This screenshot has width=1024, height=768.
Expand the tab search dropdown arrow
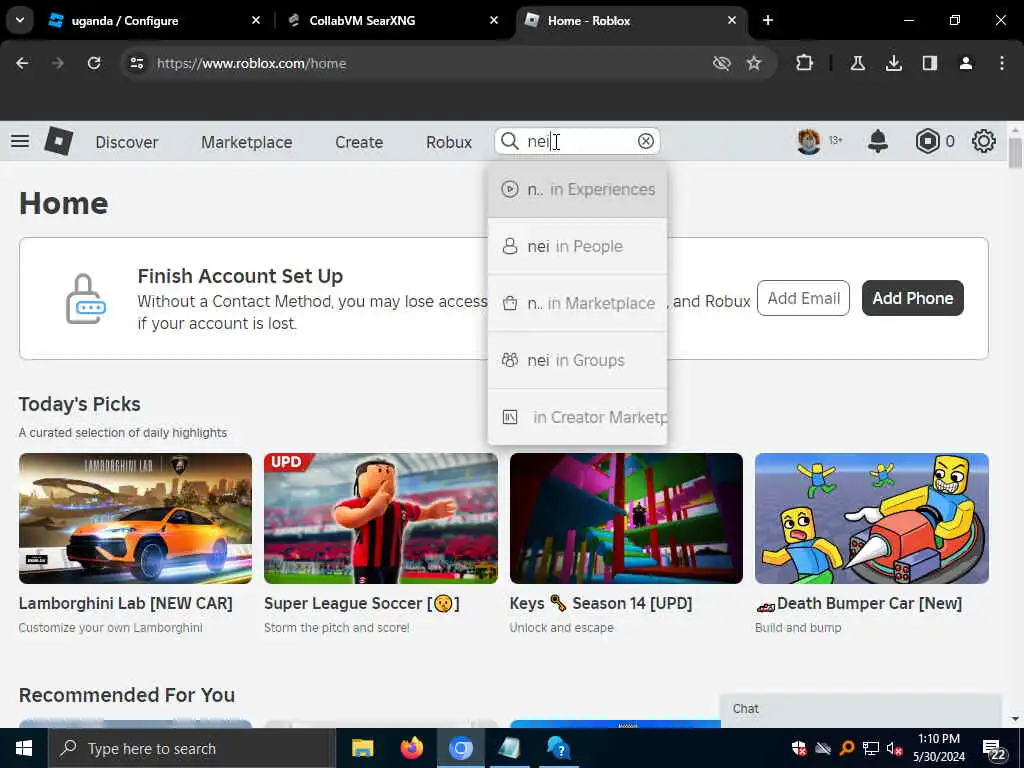click(x=20, y=20)
